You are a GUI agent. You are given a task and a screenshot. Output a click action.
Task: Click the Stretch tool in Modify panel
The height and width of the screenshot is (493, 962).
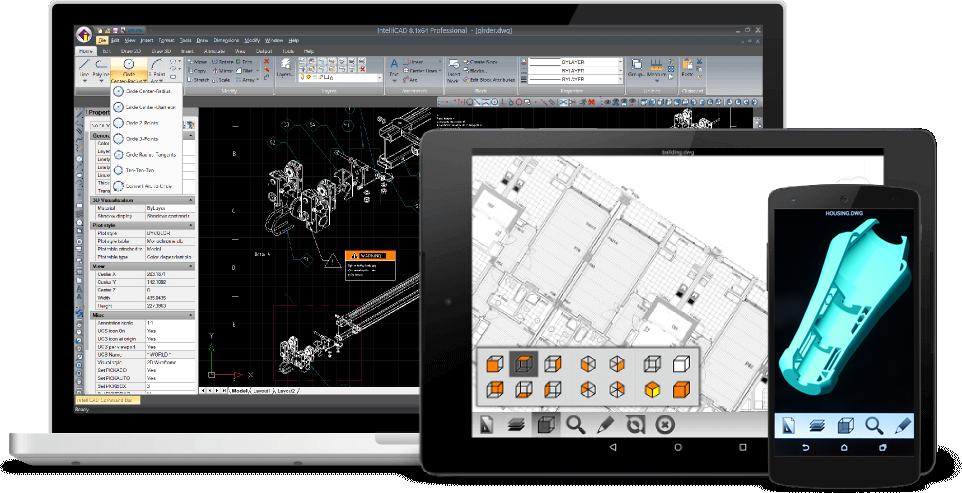point(199,80)
